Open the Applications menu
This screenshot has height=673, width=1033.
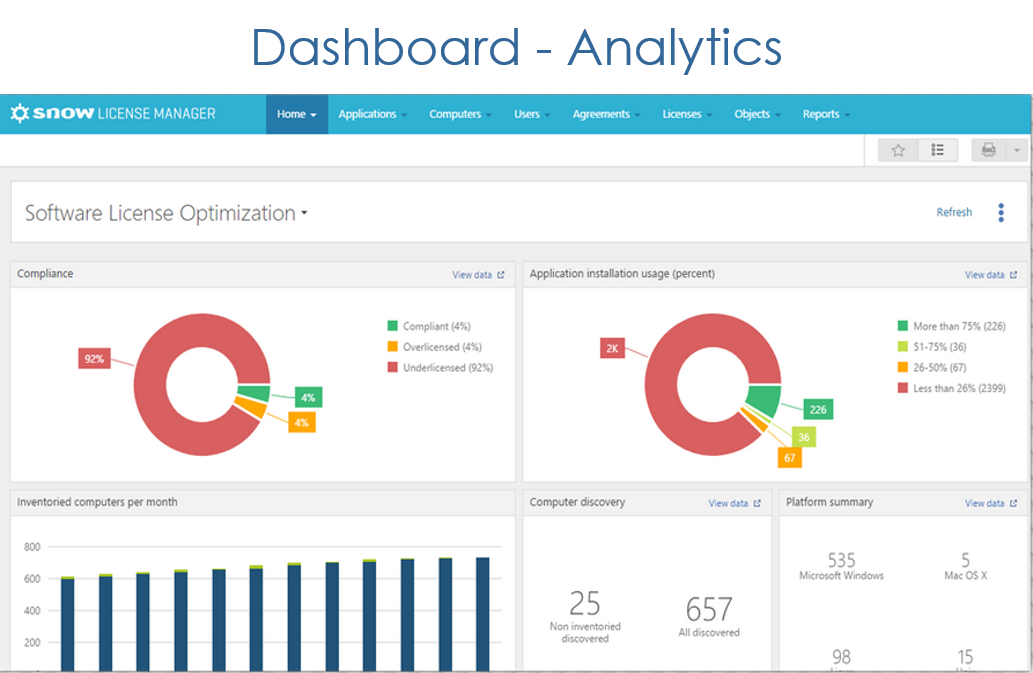tap(372, 114)
